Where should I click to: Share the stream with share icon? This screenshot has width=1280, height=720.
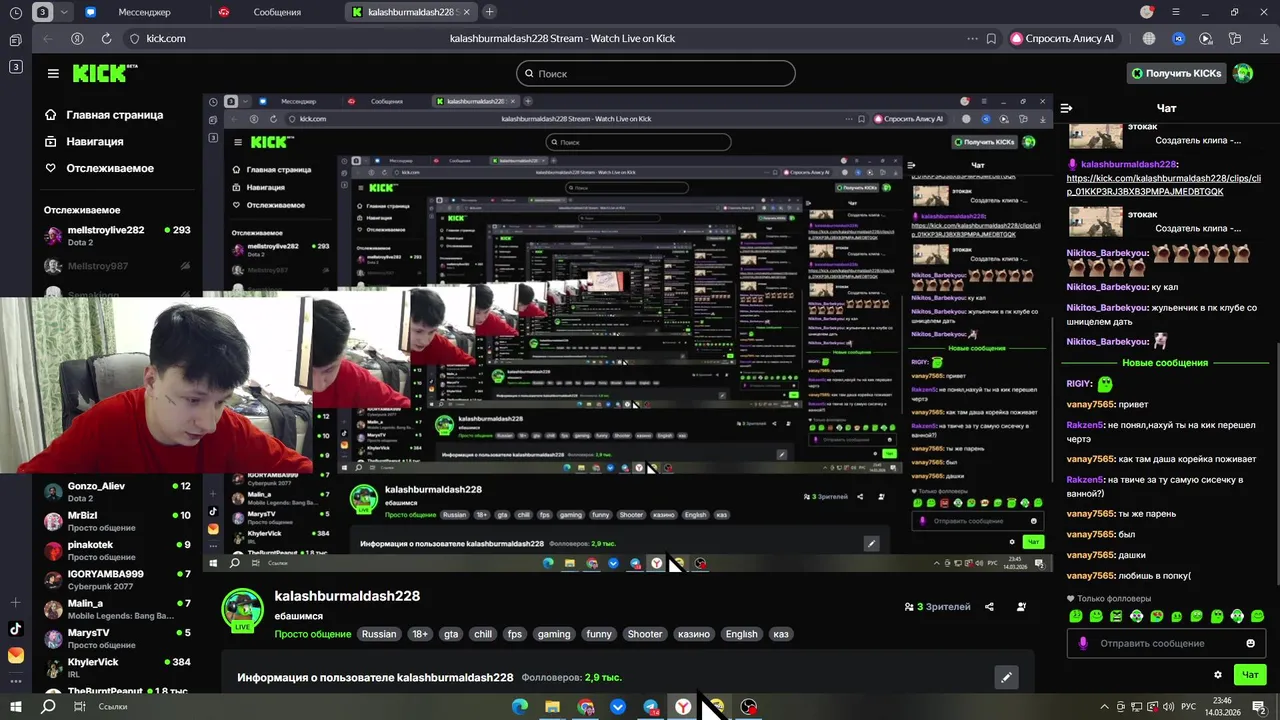pyautogui.click(x=989, y=607)
